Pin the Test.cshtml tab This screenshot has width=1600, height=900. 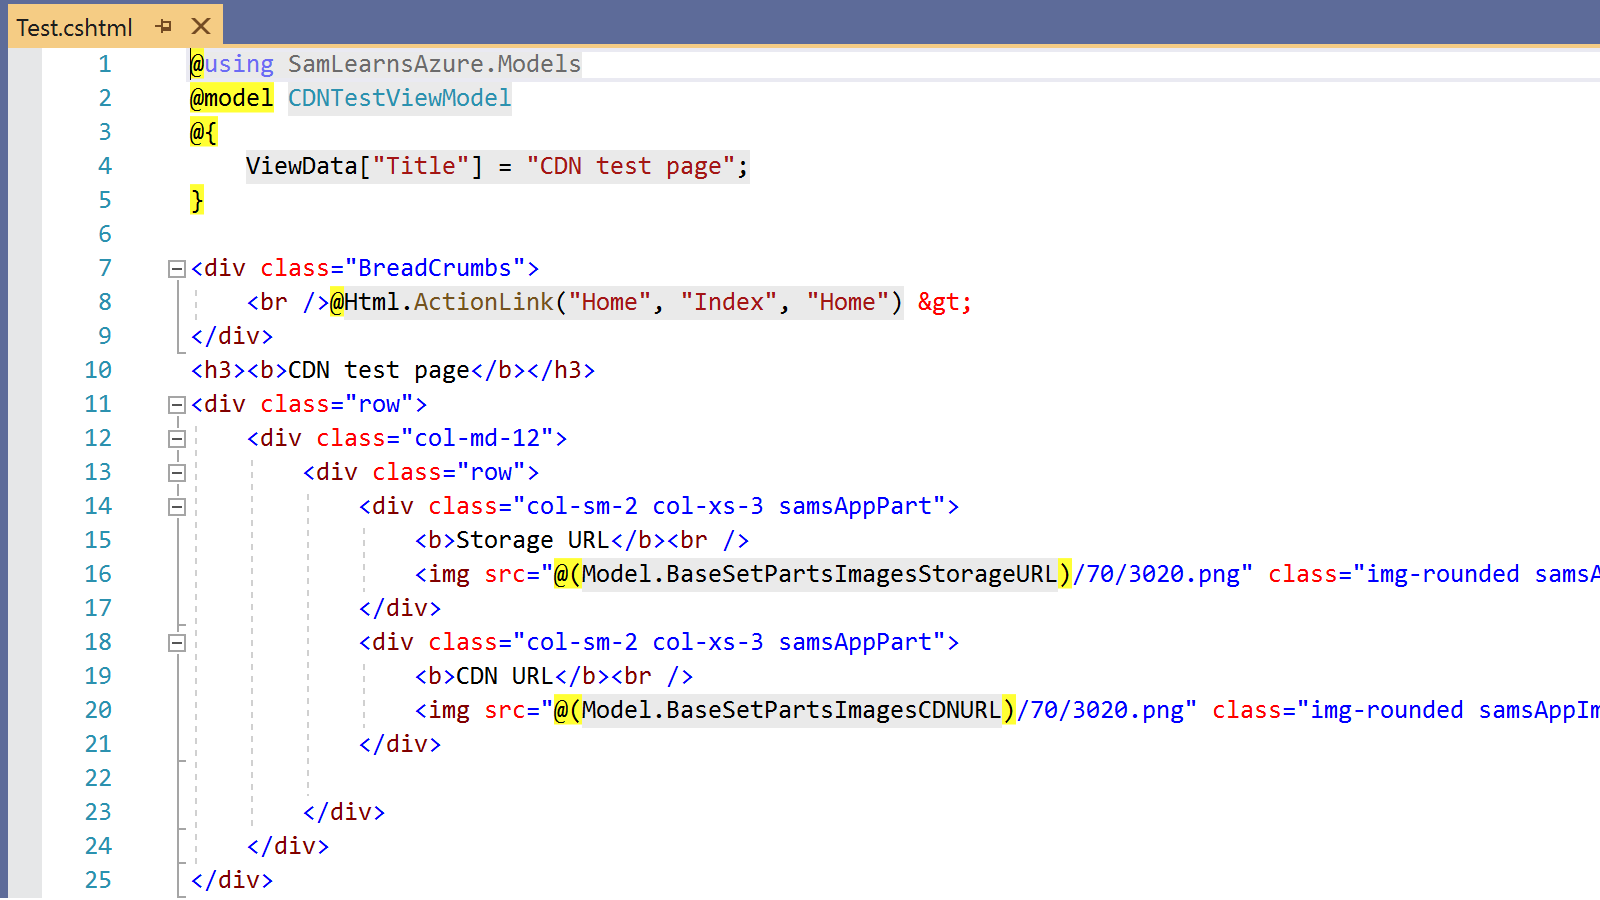(x=164, y=26)
